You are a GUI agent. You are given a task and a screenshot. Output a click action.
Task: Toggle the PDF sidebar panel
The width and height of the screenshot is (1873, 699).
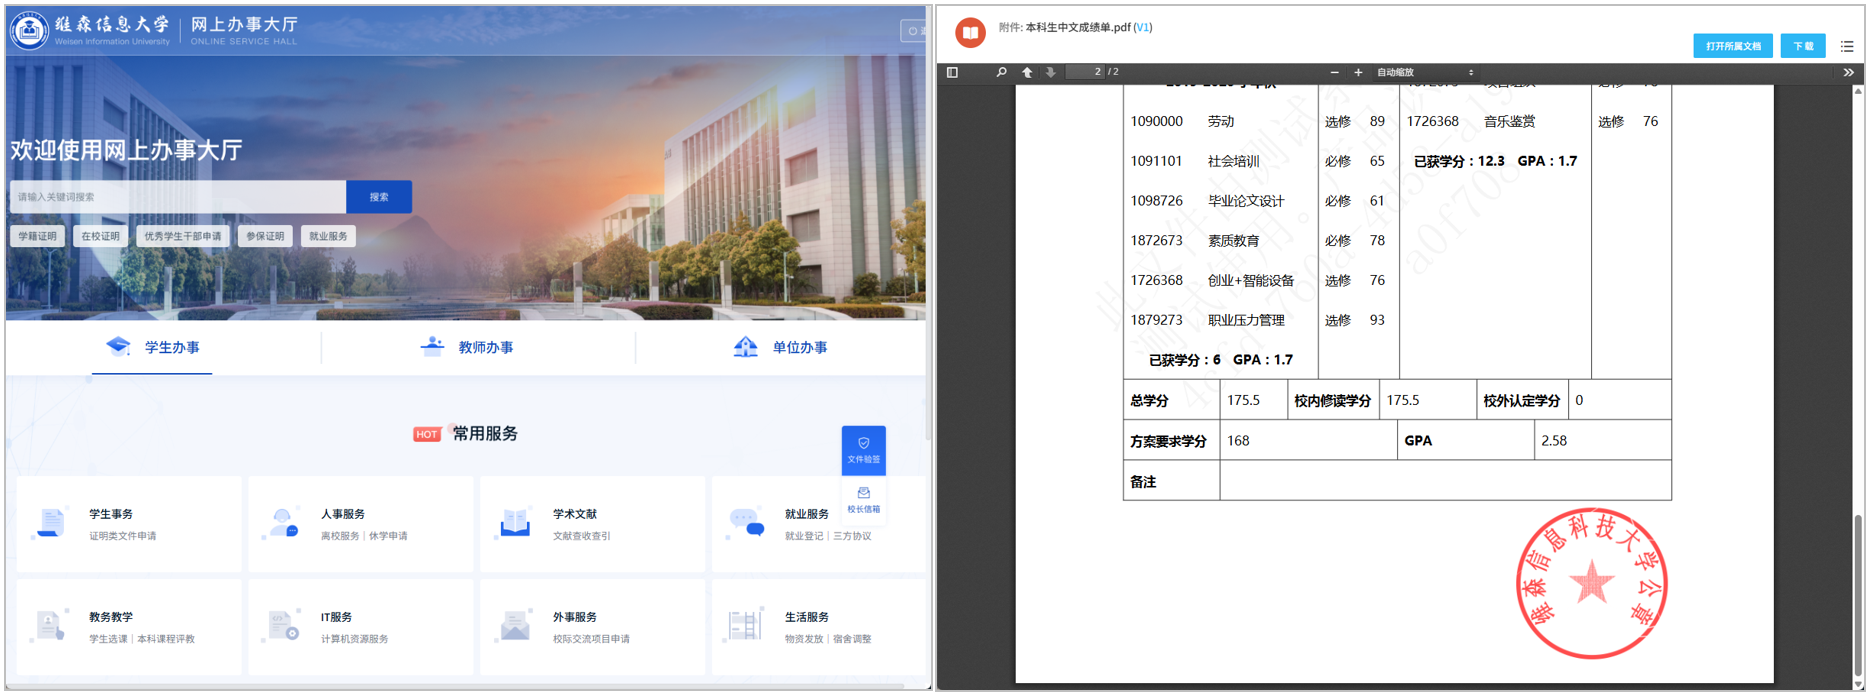tap(952, 72)
